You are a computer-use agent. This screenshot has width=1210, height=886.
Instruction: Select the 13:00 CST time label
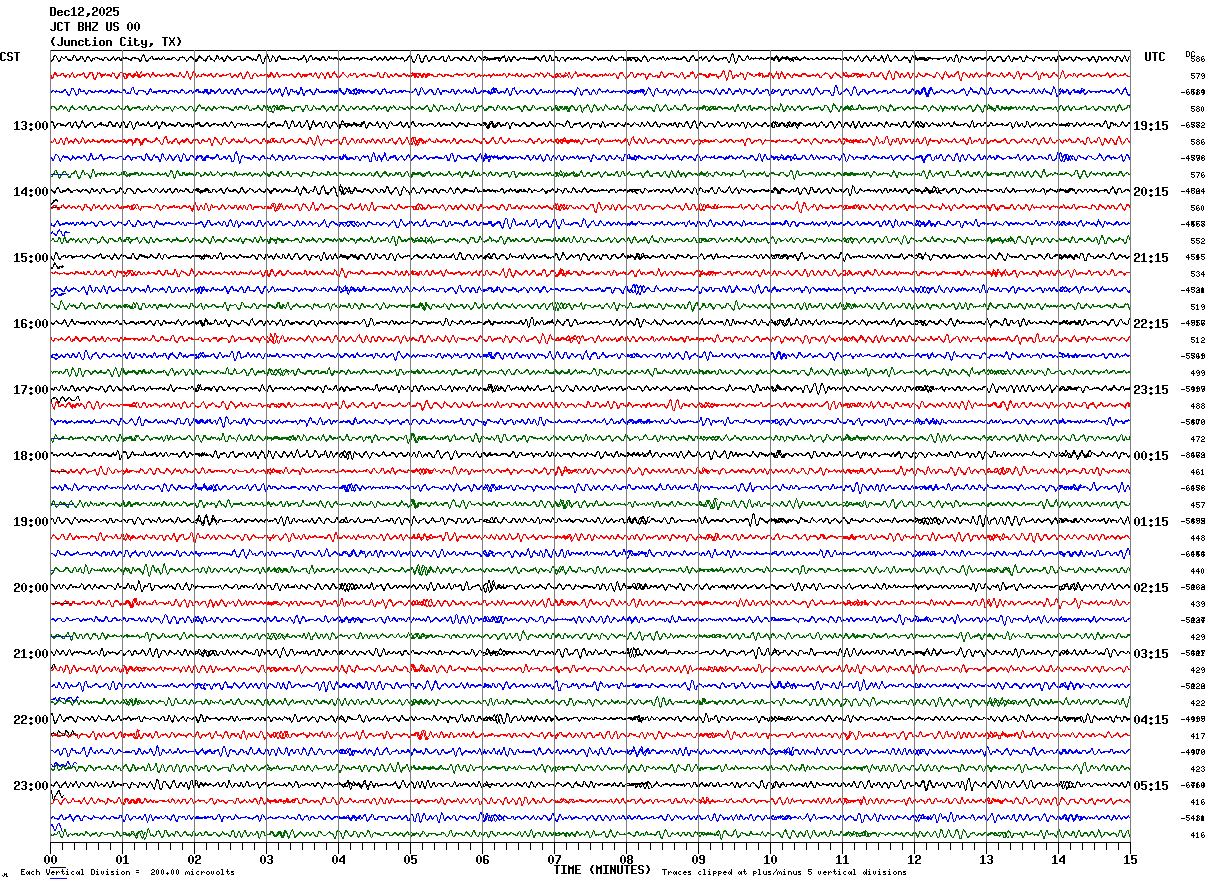pos(30,126)
